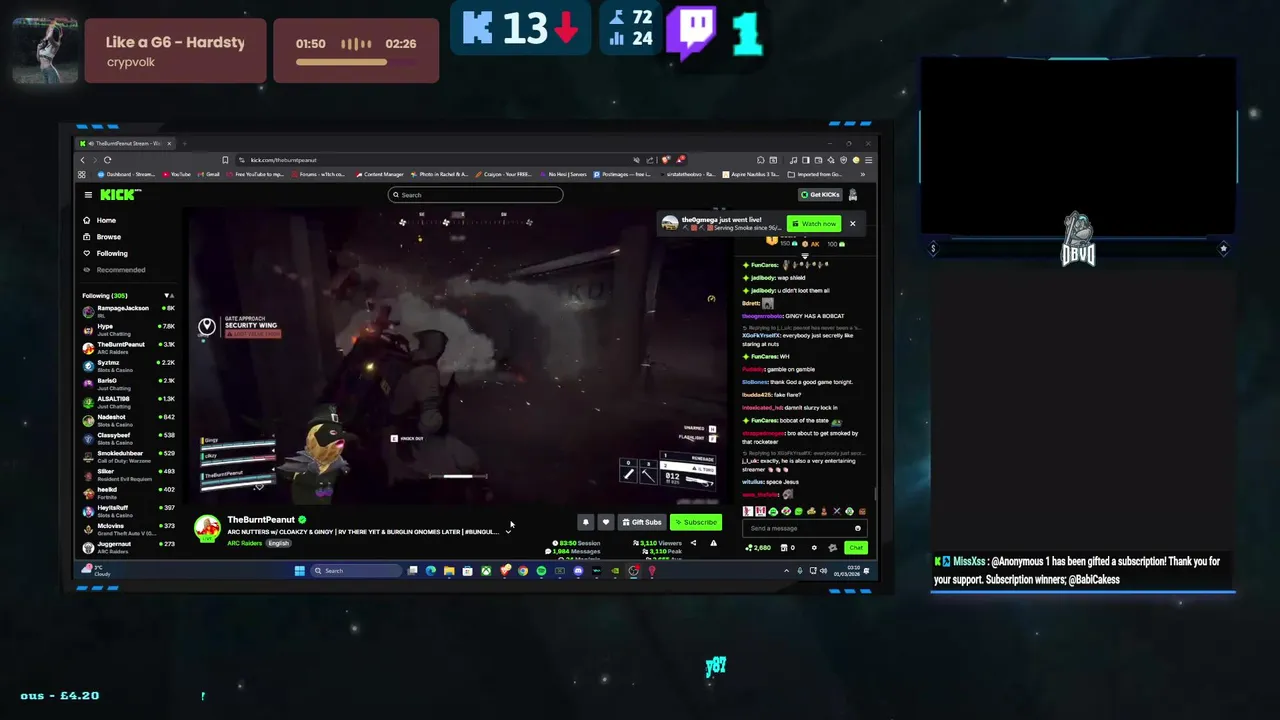Open a new browser tab
Screen dimensions: 1280x720
click(x=184, y=143)
